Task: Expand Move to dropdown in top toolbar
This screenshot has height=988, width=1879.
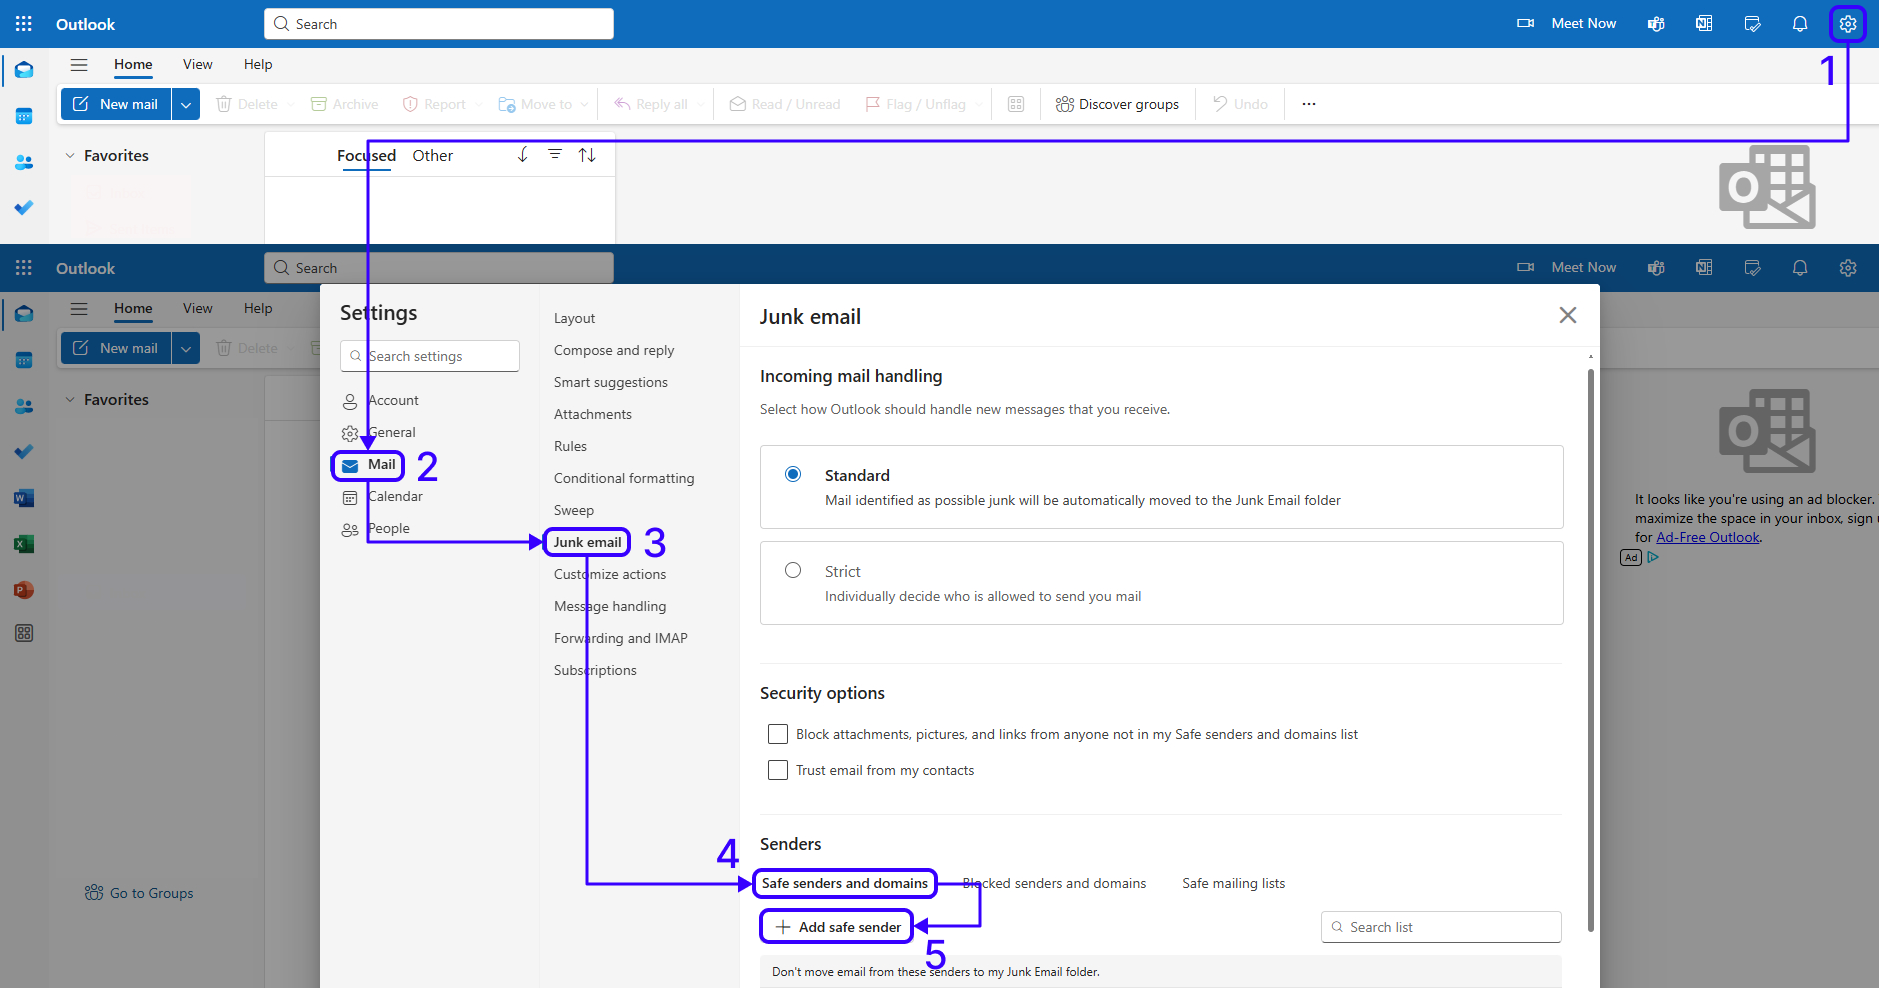Action: (585, 104)
